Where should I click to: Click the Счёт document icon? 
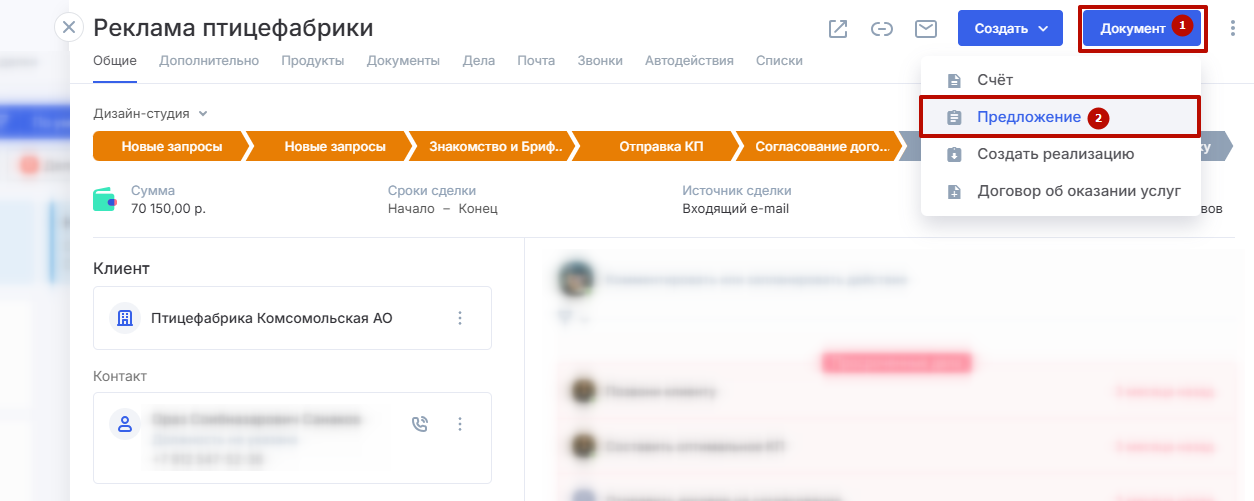(x=954, y=81)
